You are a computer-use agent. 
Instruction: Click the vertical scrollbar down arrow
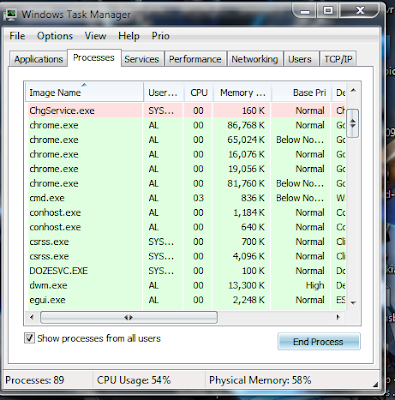click(353, 303)
